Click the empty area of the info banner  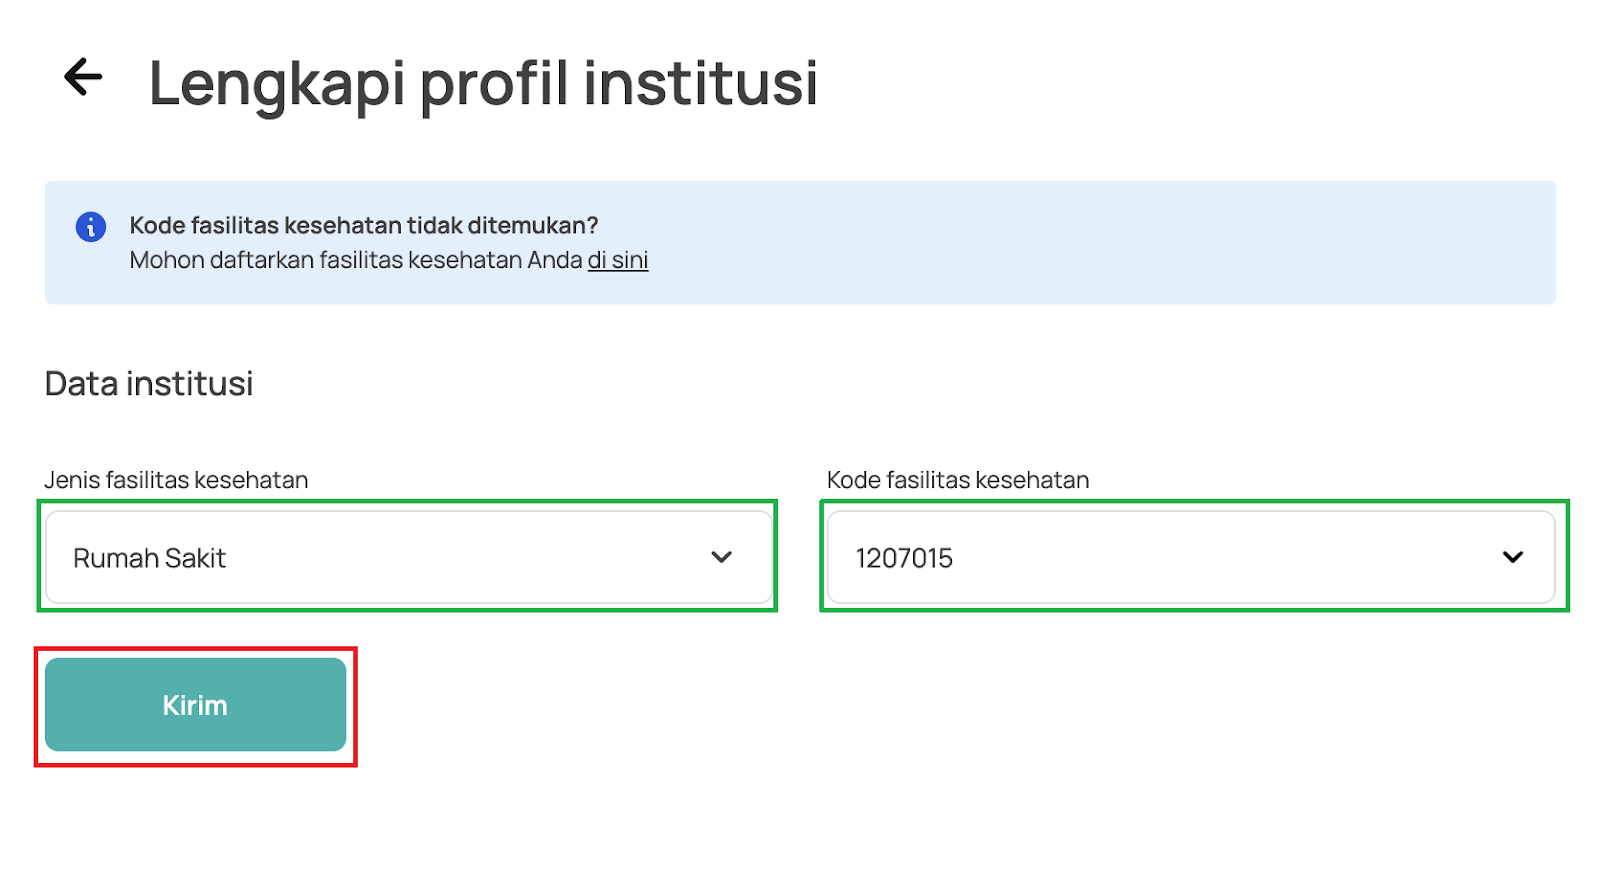(x=1100, y=243)
